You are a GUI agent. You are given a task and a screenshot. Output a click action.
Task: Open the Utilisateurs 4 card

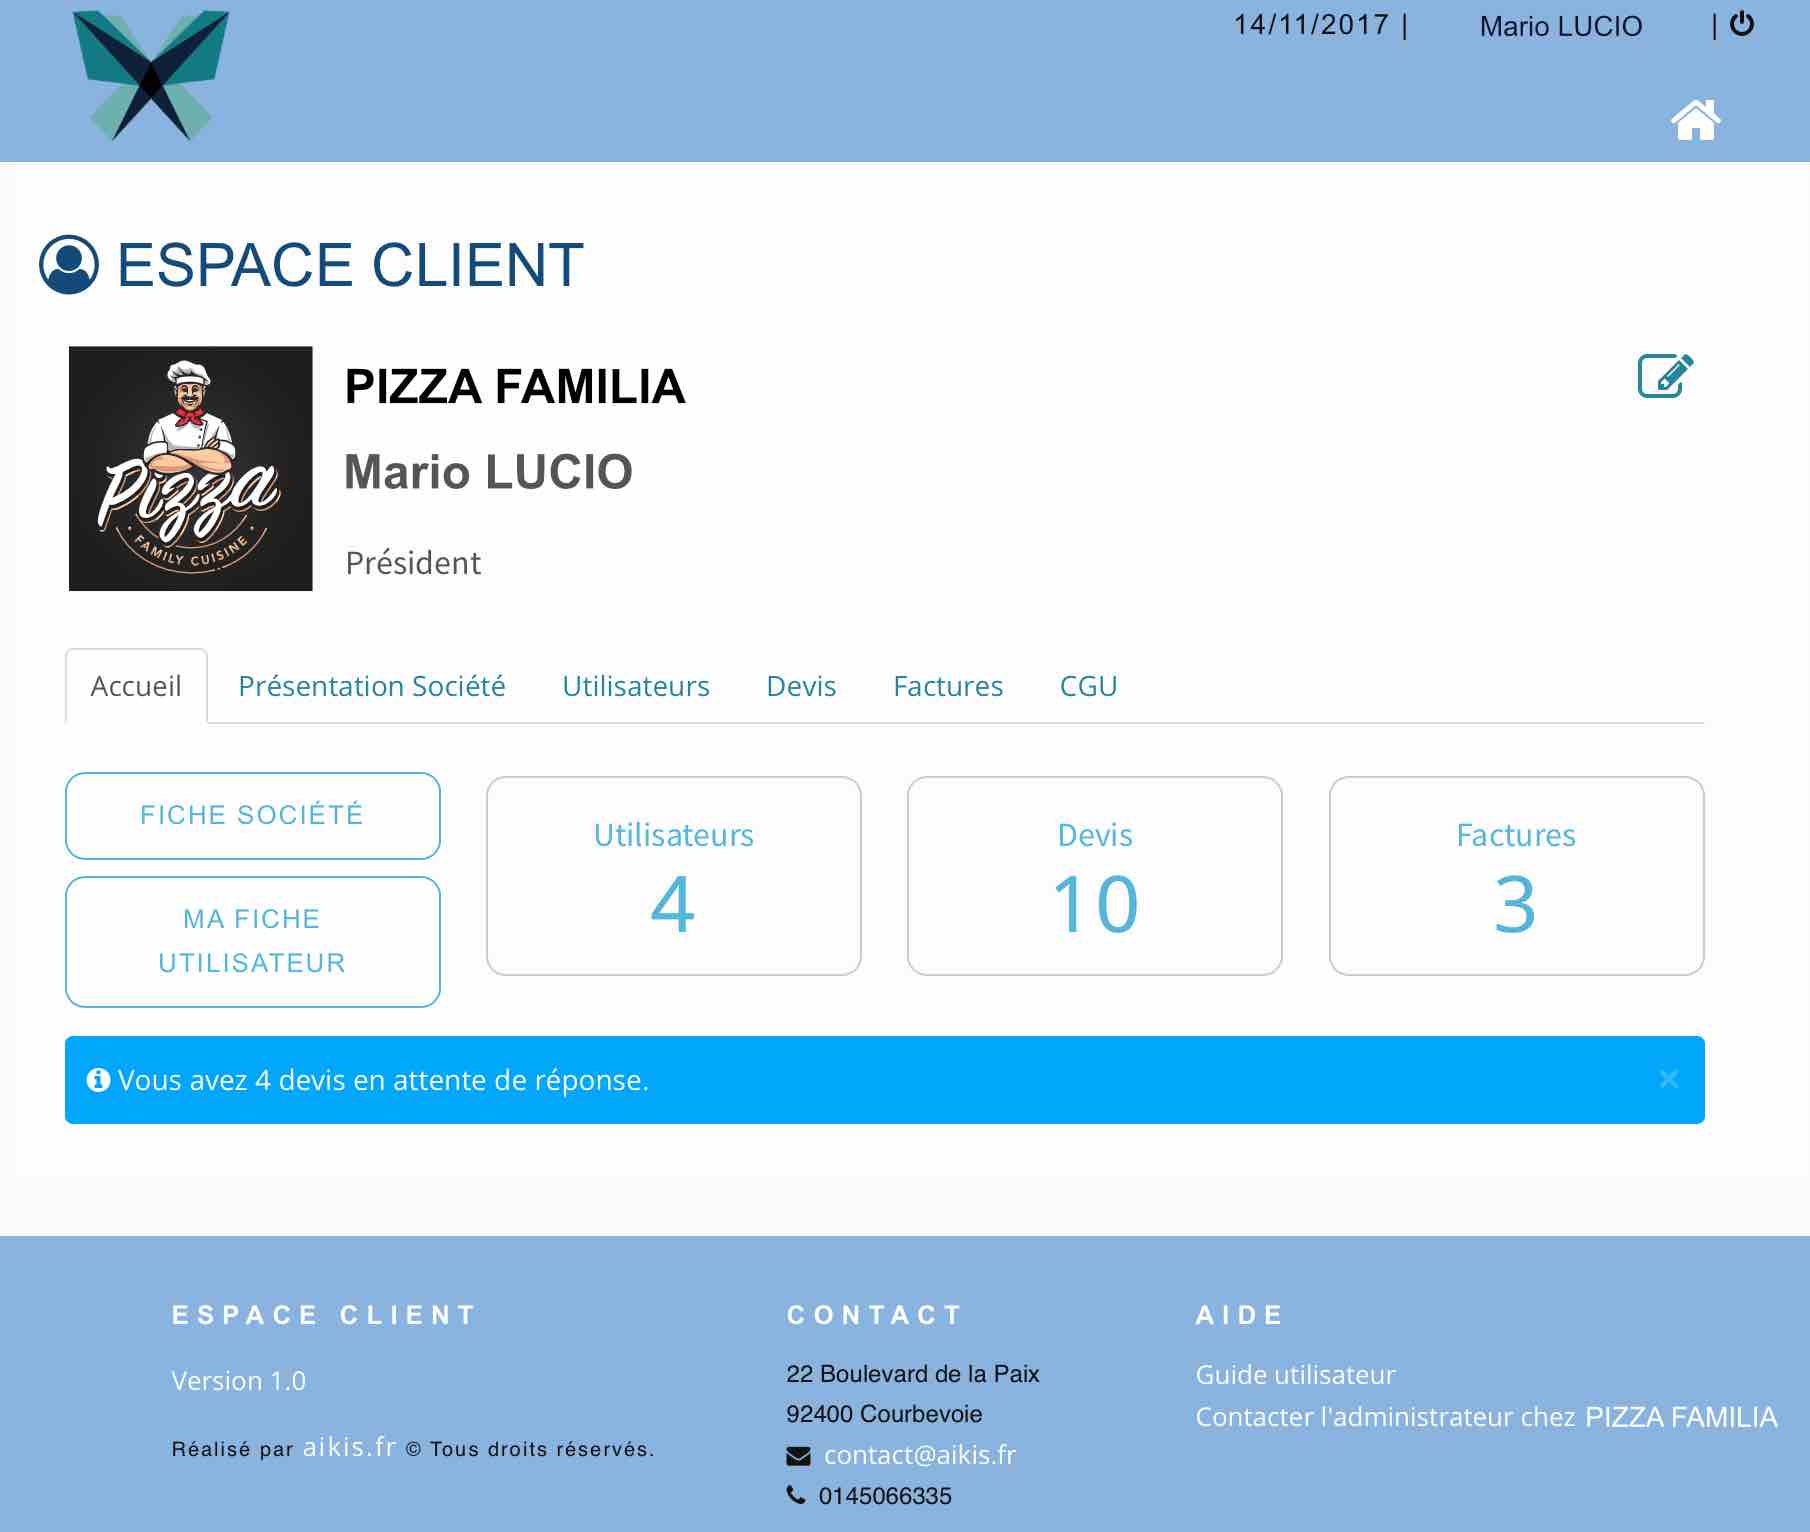pyautogui.click(x=674, y=876)
